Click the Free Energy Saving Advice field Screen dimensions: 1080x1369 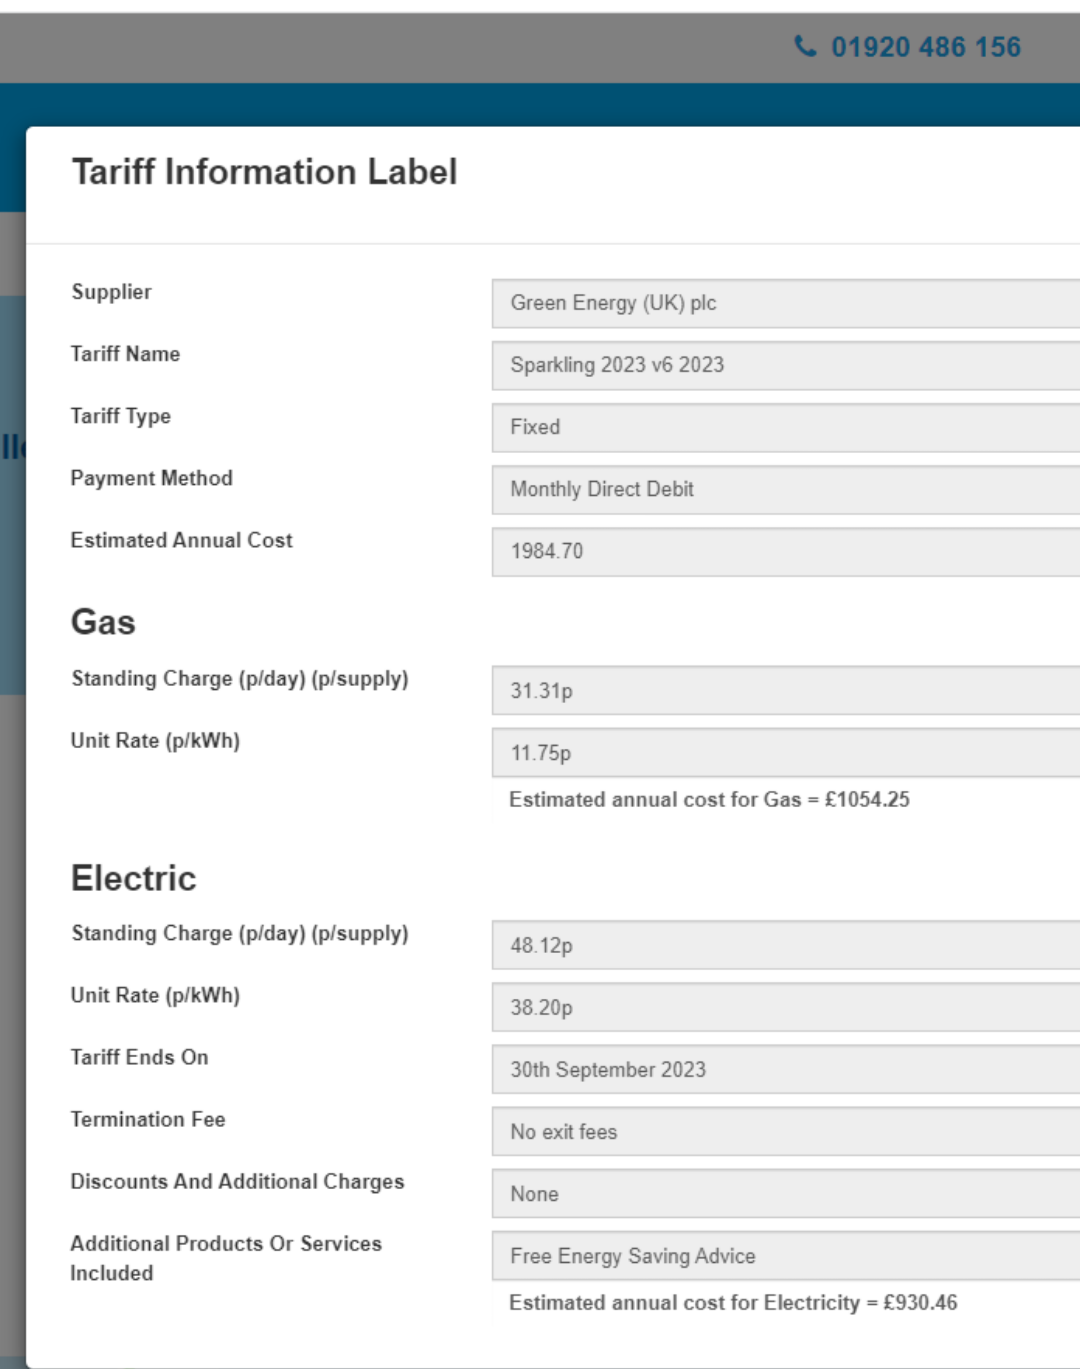point(785,1255)
